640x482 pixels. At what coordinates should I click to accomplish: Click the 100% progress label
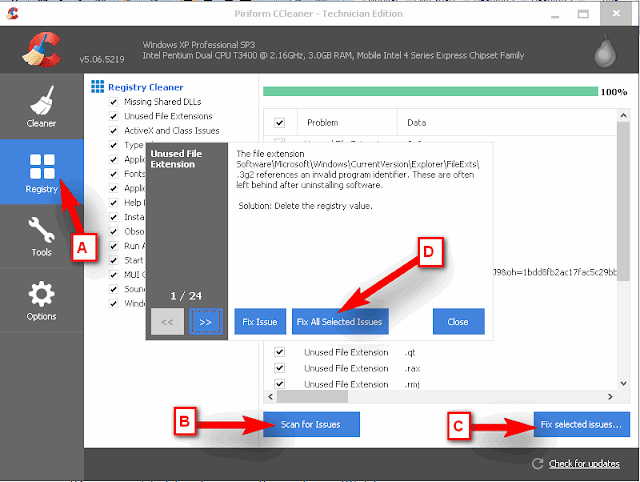614,92
